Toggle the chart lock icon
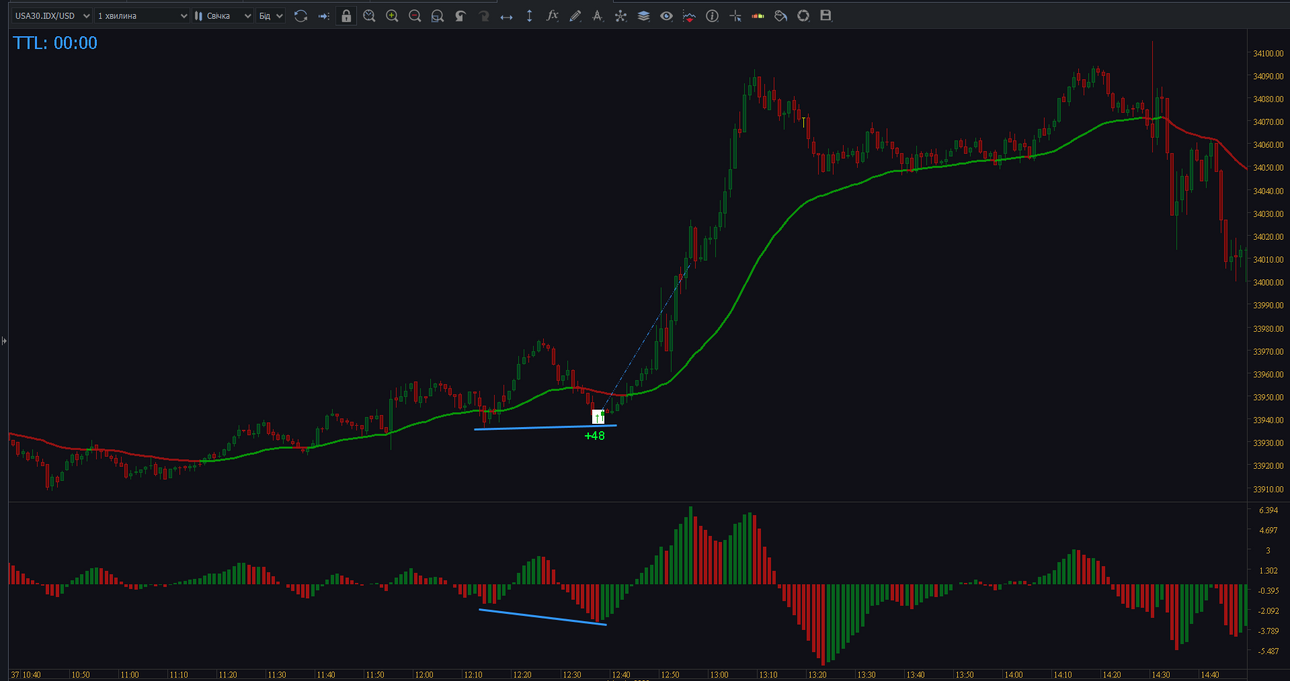Viewport: 1290px width, 681px height. 346,16
